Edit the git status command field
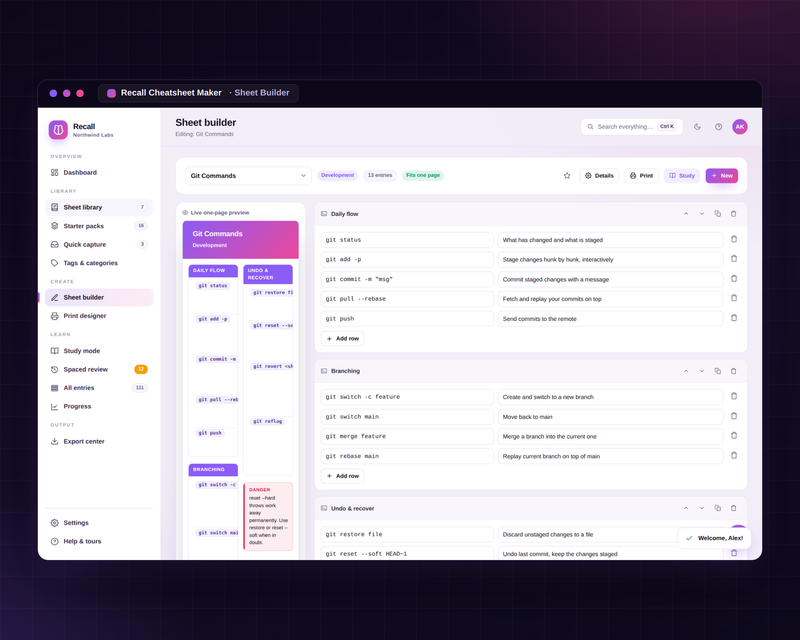This screenshot has width=800, height=640. click(x=407, y=240)
